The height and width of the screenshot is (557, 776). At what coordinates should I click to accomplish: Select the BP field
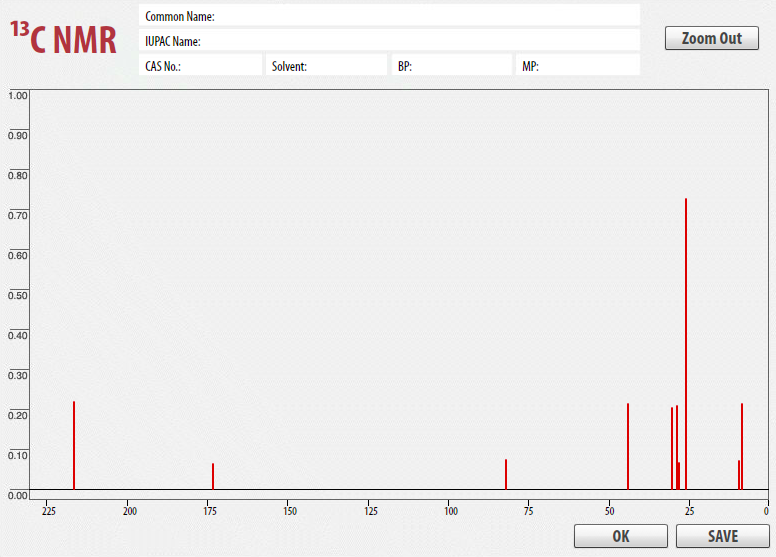[x=452, y=65]
